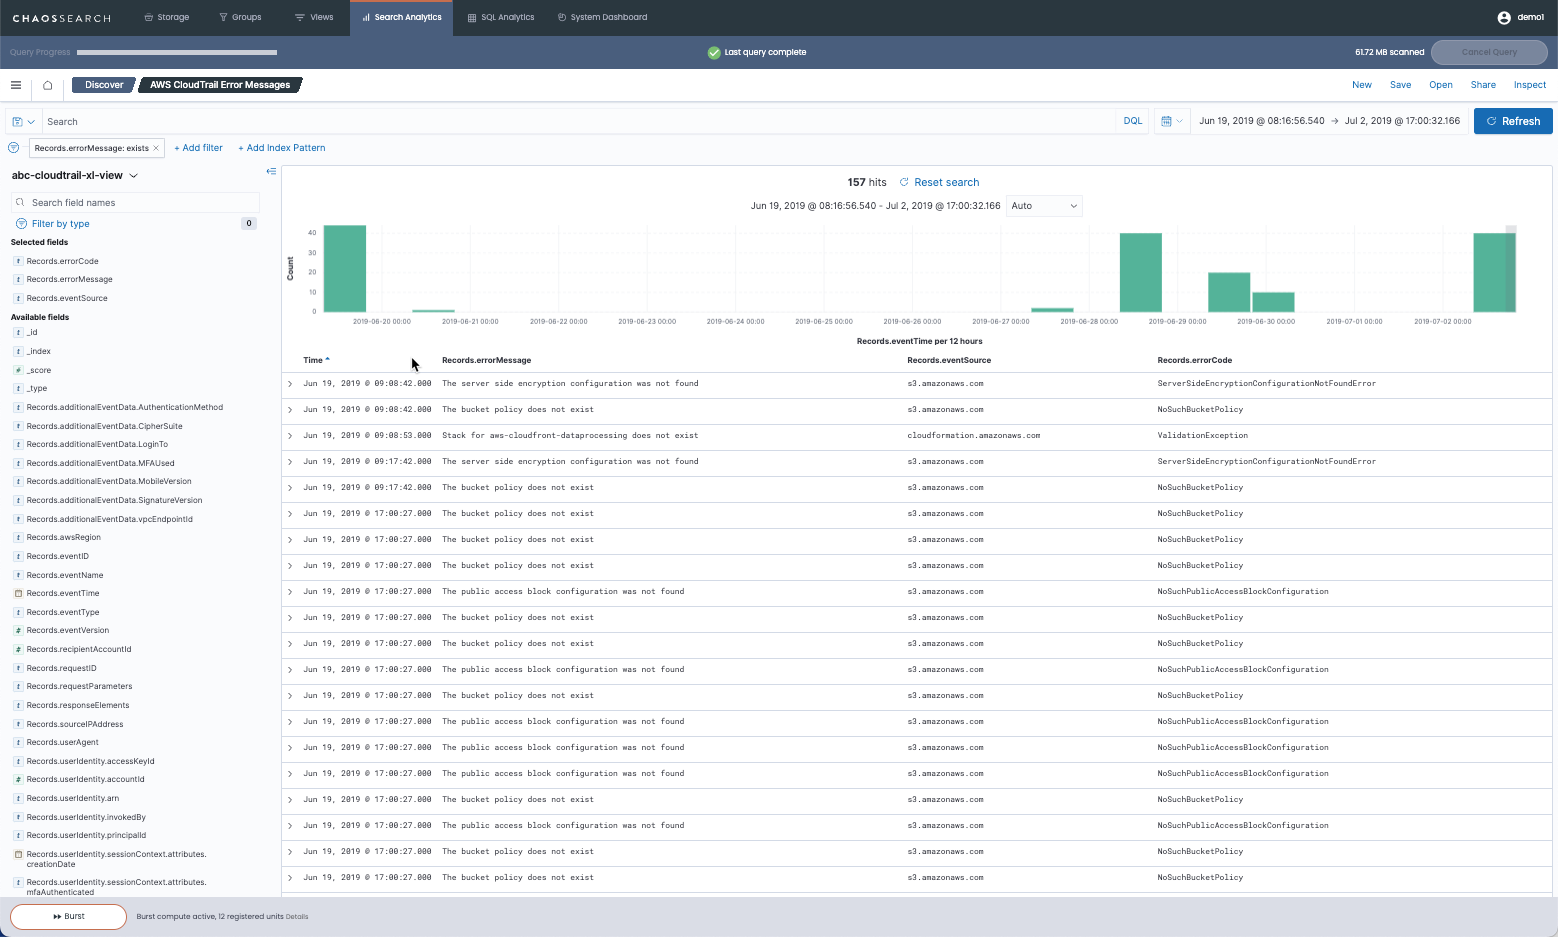Image resolution: width=1558 pixels, height=937 pixels.
Task: Select the Records.eventSource selected field
Action: [67, 298]
